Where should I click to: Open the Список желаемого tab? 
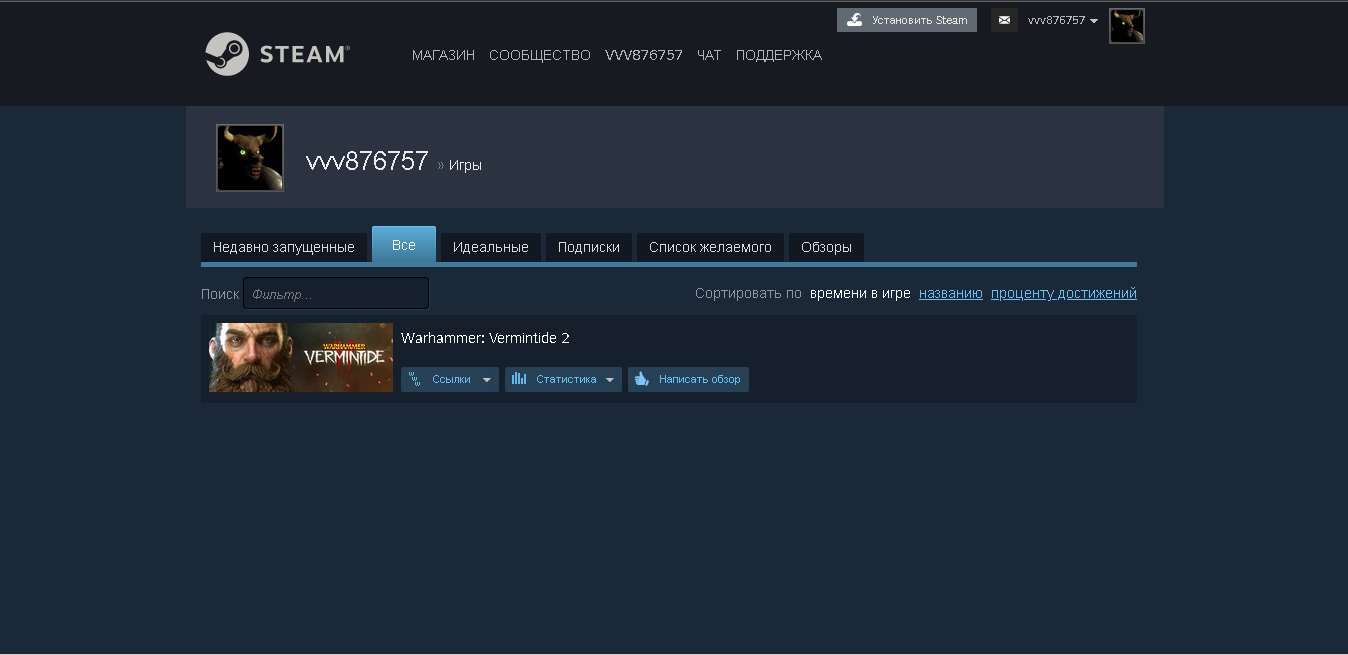click(x=710, y=247)
